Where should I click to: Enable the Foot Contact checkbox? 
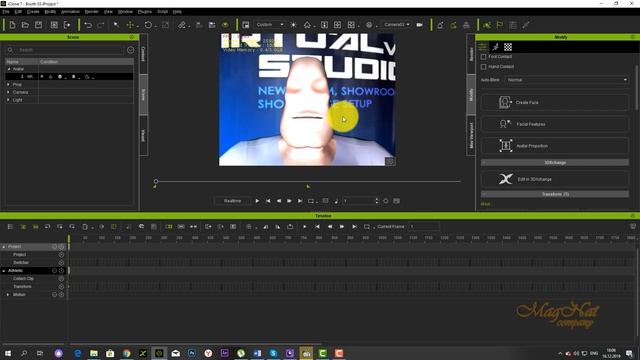click(x=484, y=57)
